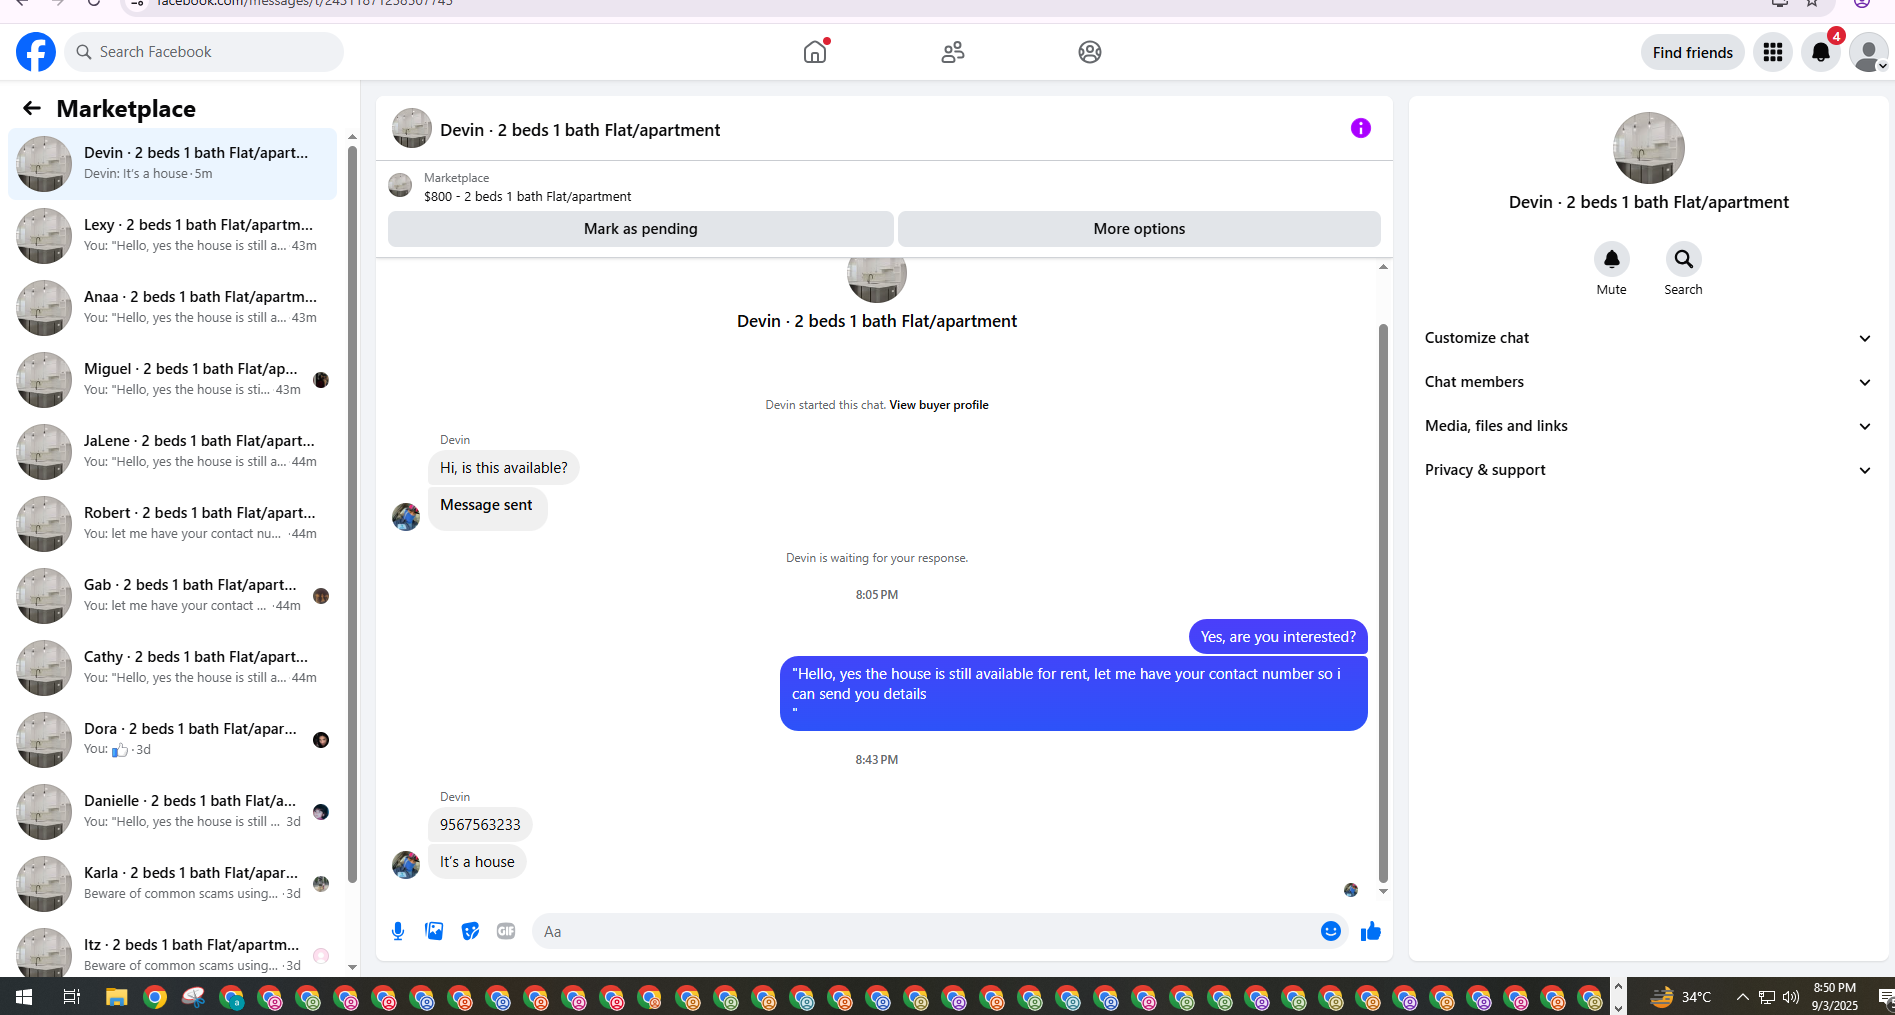Open the Cathy conversation
Viewport: 1895px width, 1015px height.
pos(172,668)
